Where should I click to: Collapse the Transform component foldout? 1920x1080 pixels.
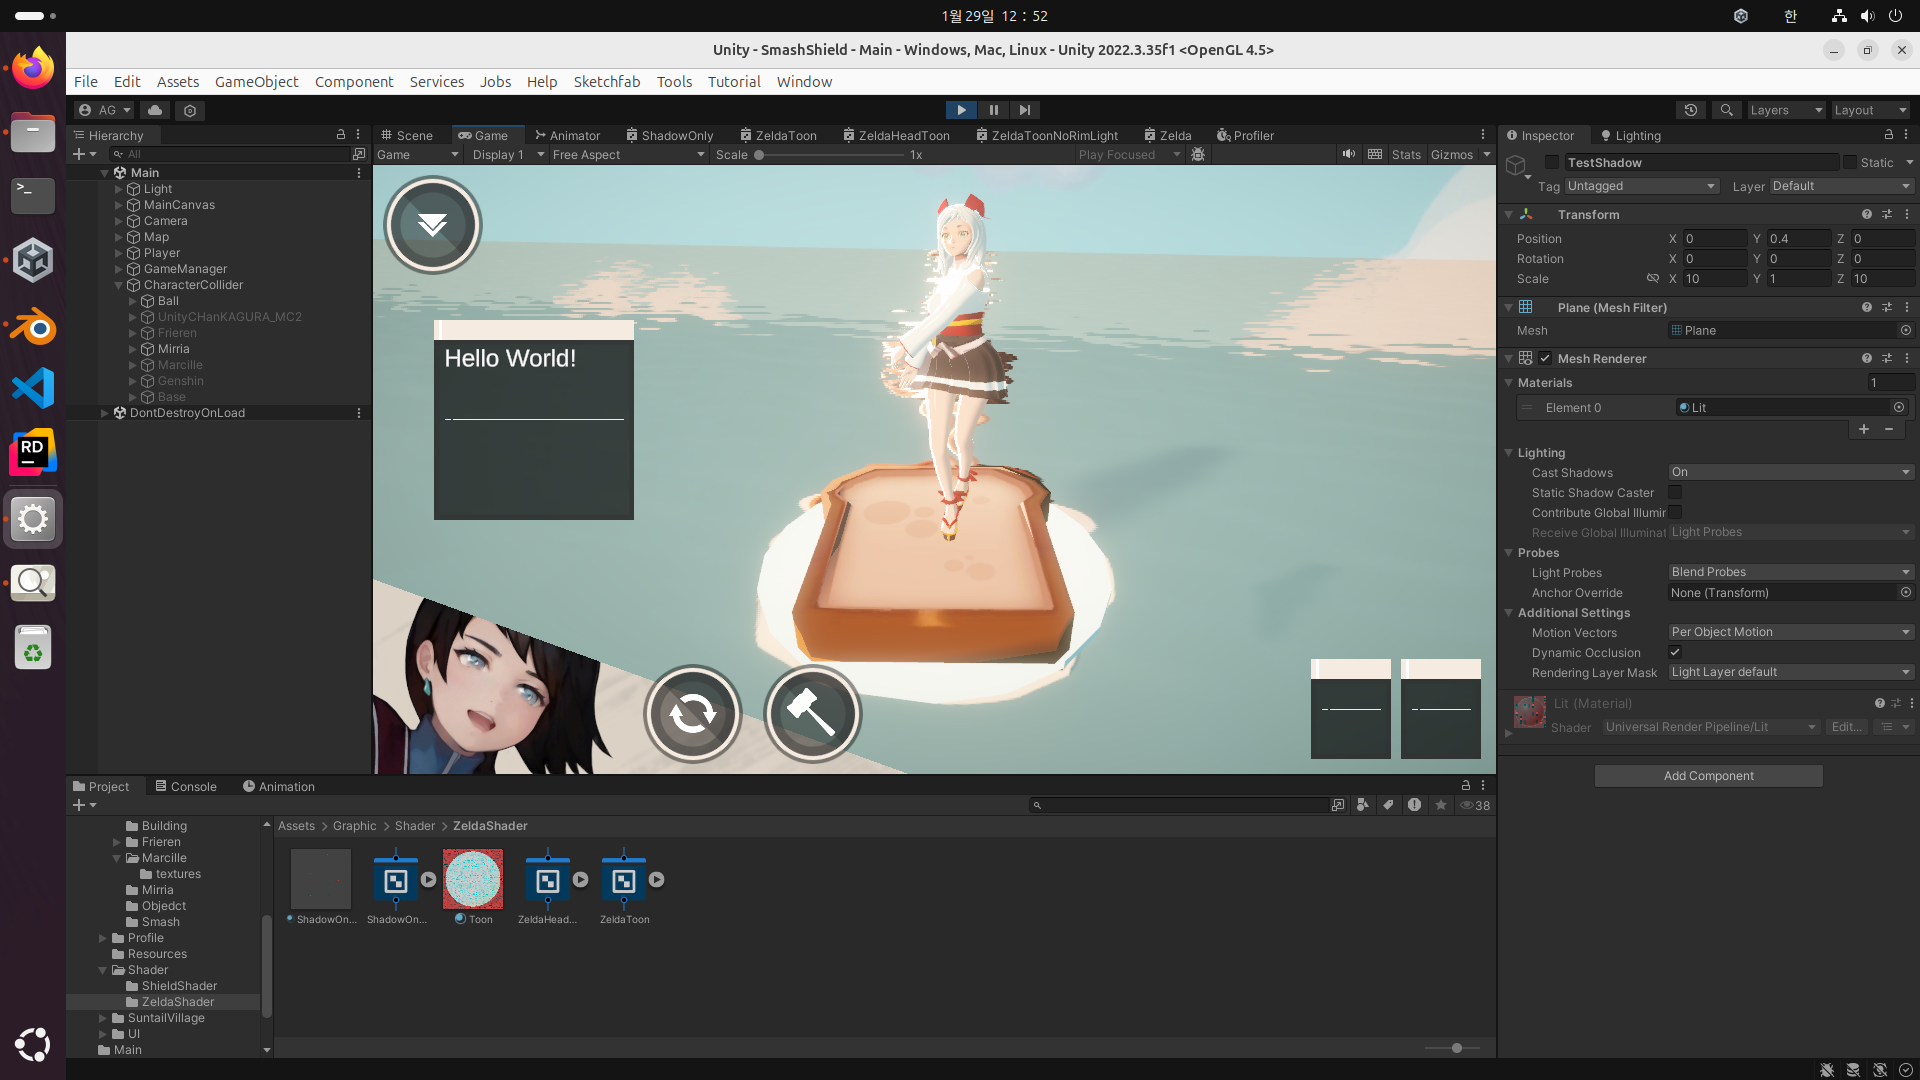[x=1509, y=214]
